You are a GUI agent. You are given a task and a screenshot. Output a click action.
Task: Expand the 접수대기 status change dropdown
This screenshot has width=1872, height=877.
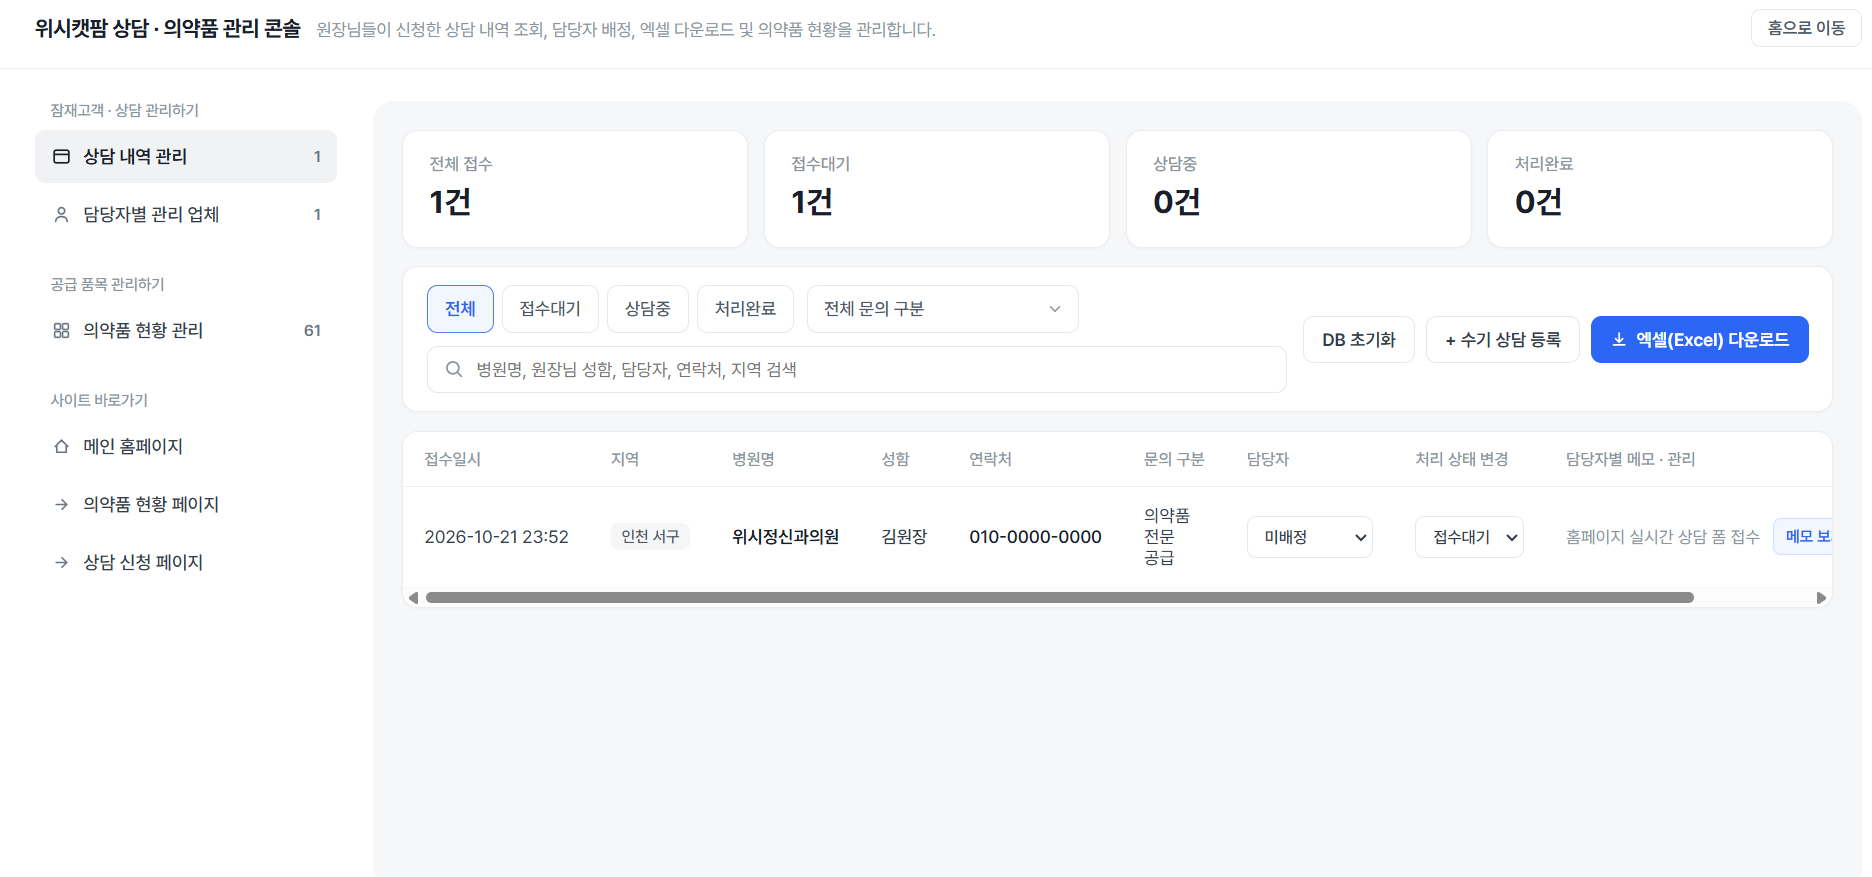(1469, 537)
